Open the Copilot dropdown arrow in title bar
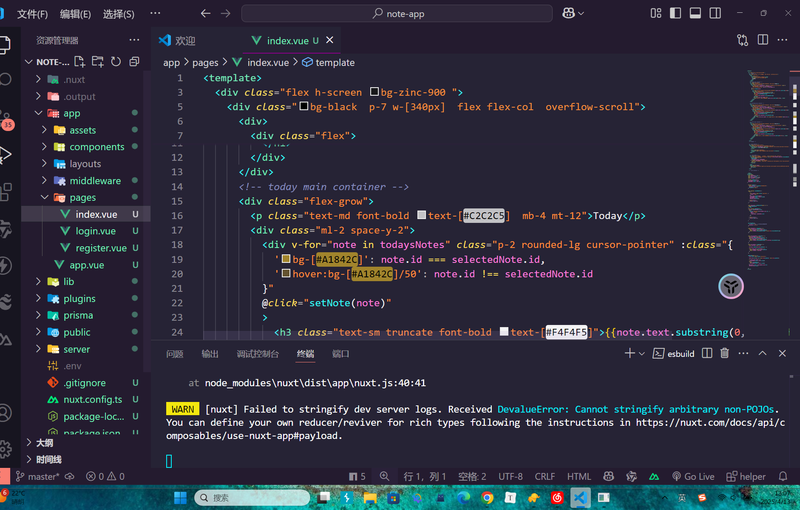Image resolution: width=800 pixels, height=510 pixels. [x=581, y=14]
